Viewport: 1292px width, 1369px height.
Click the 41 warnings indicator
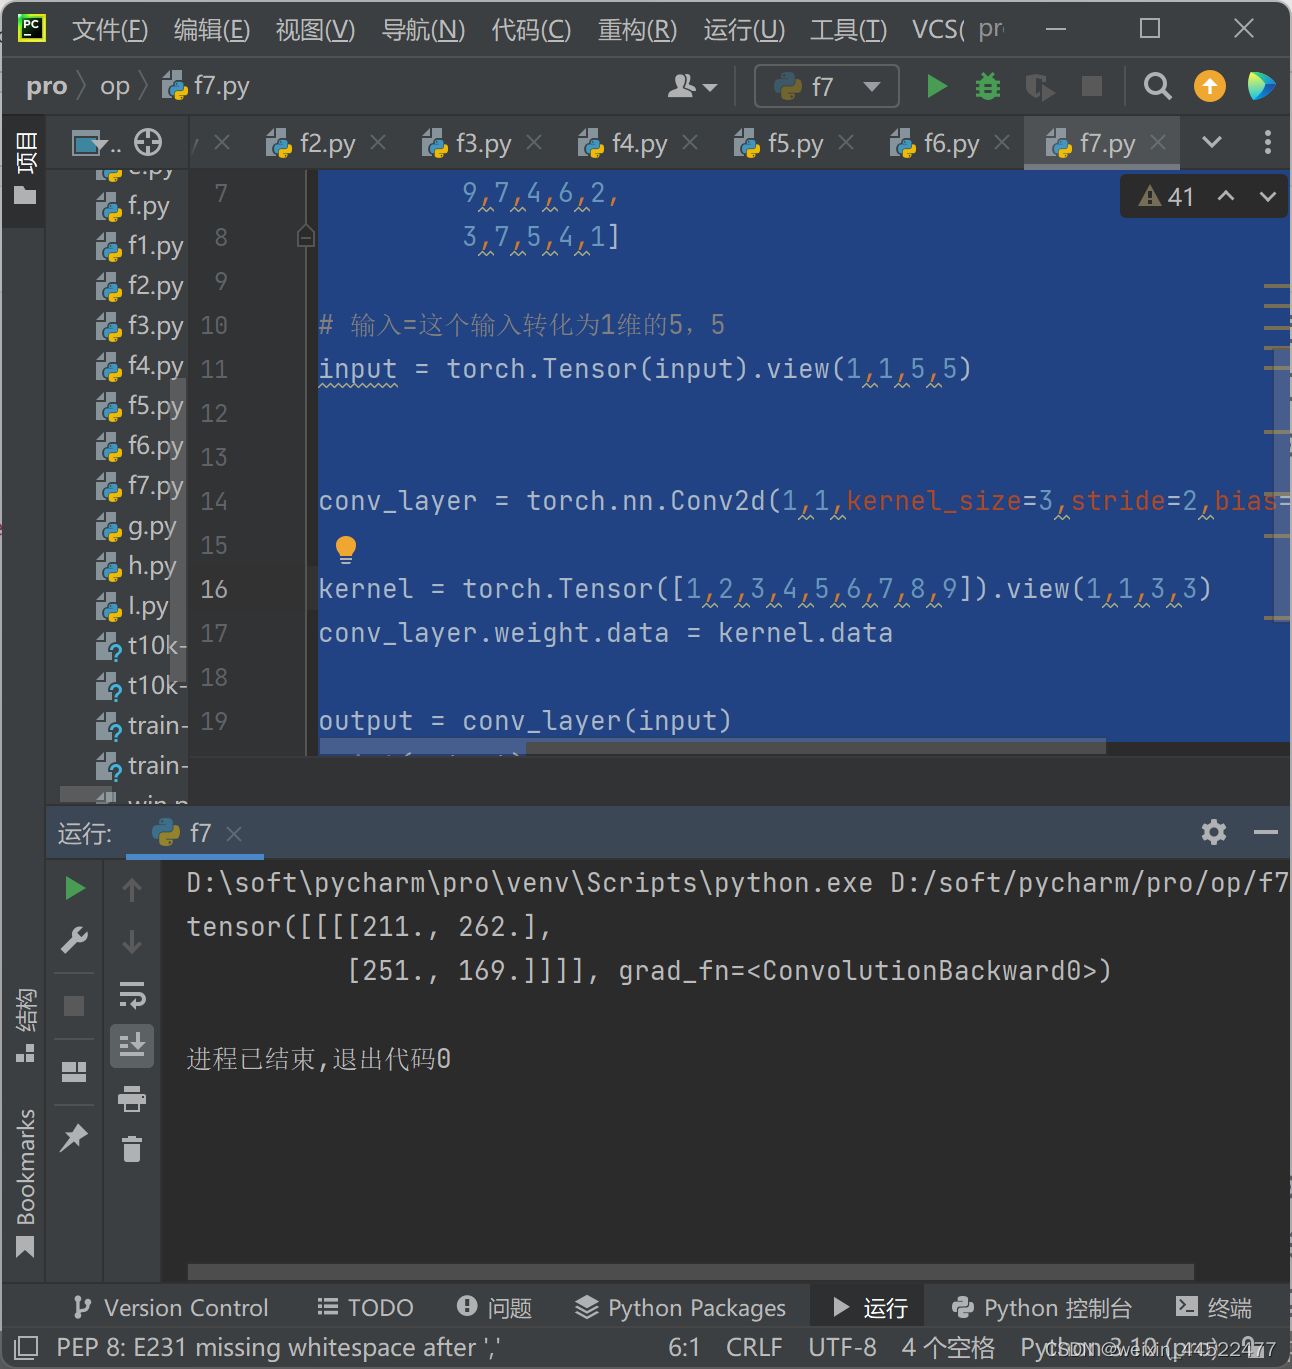1166,197
